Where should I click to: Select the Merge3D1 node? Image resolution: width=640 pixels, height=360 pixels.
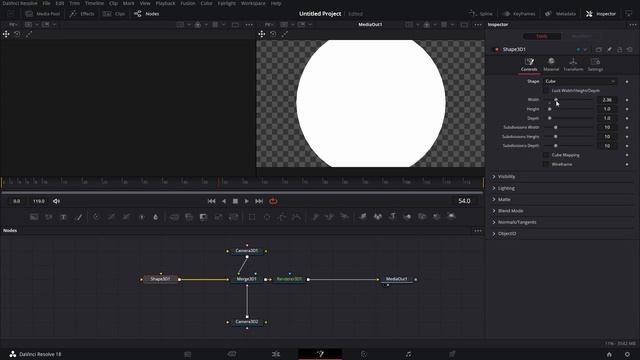247,279
